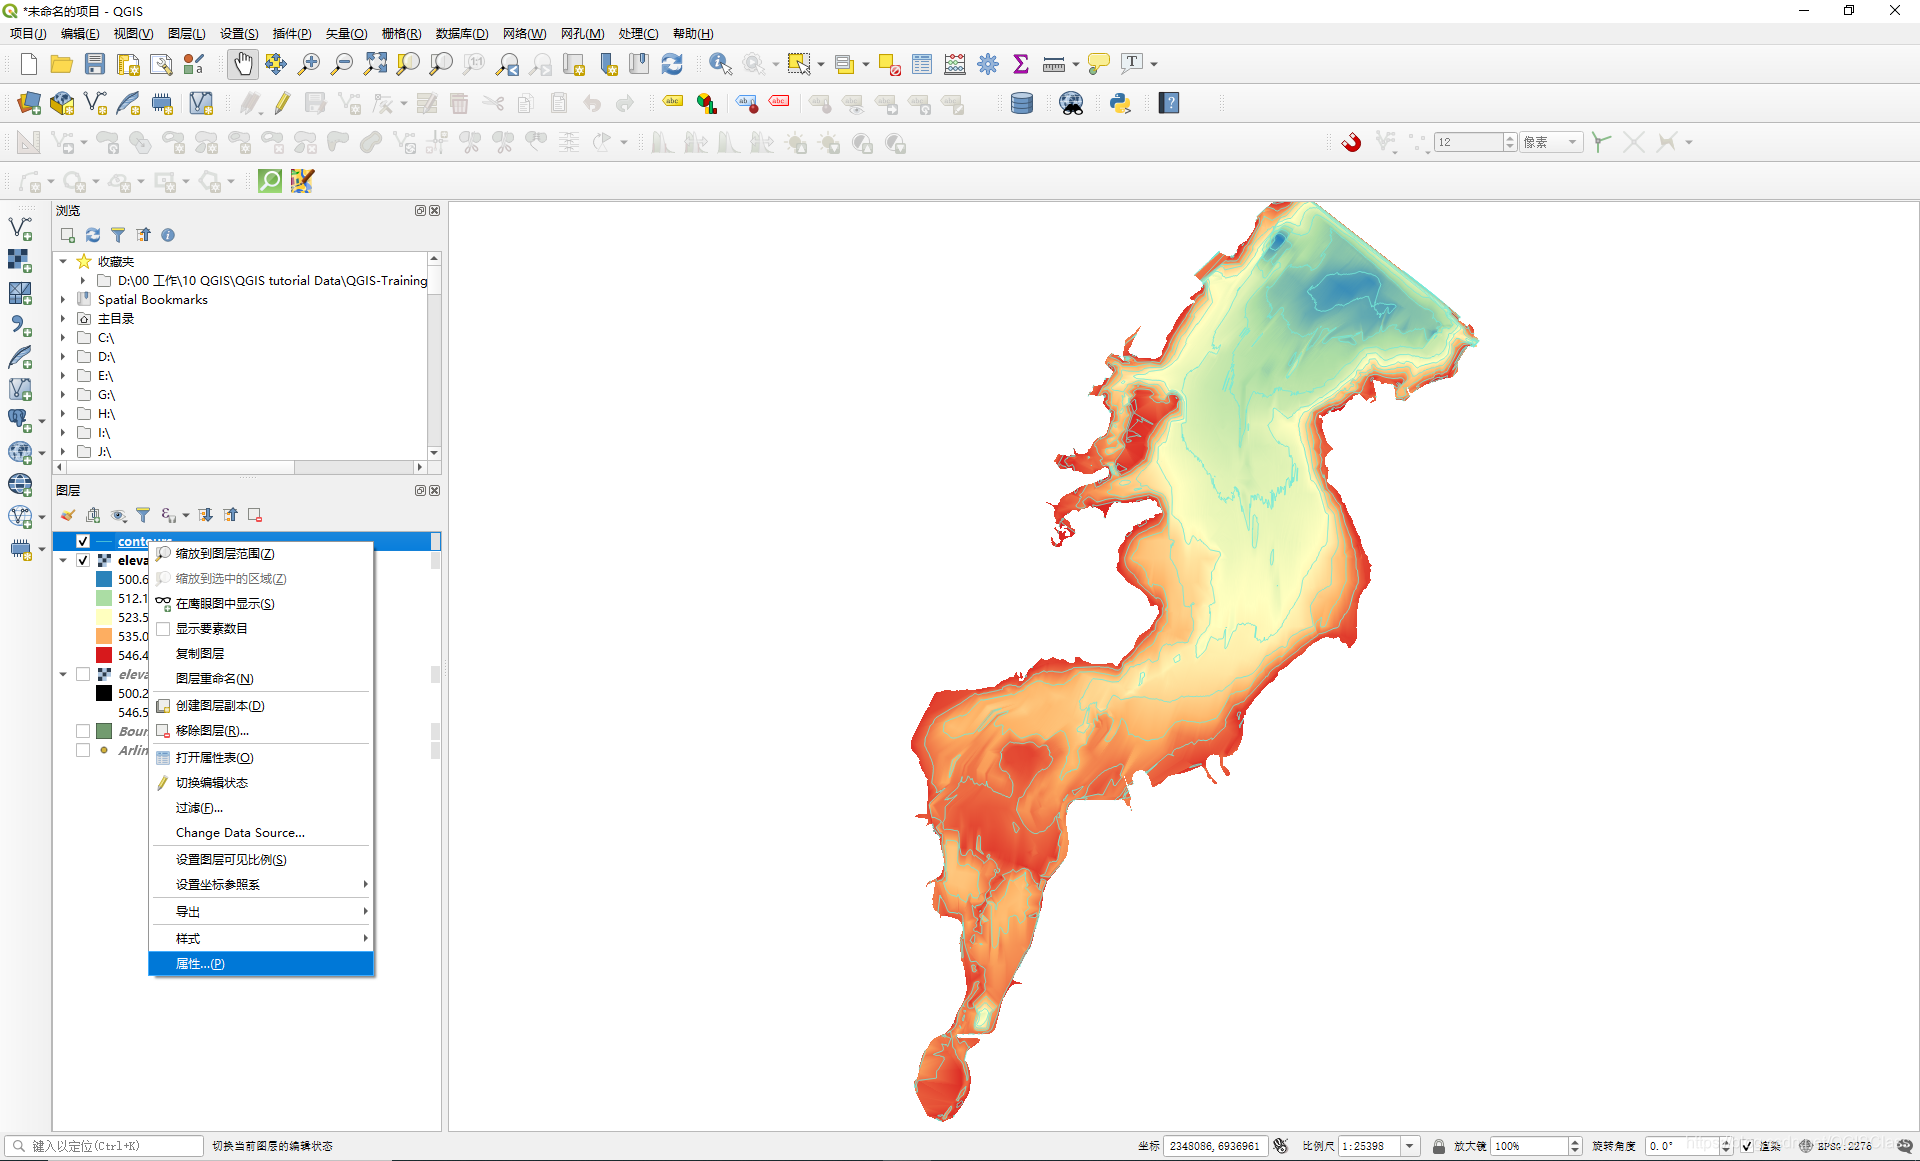Open the Raster menu
Viewport: 1920px width, 1161px height.
pos(401,34)
